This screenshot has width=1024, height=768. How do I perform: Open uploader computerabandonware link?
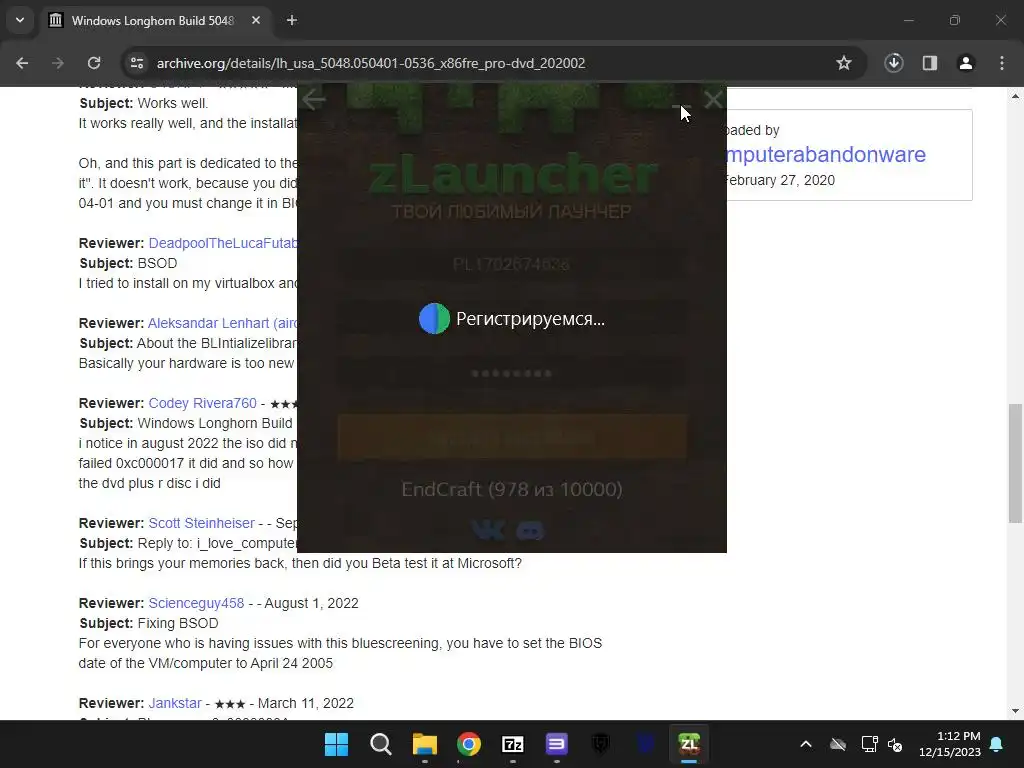(826, 155)
